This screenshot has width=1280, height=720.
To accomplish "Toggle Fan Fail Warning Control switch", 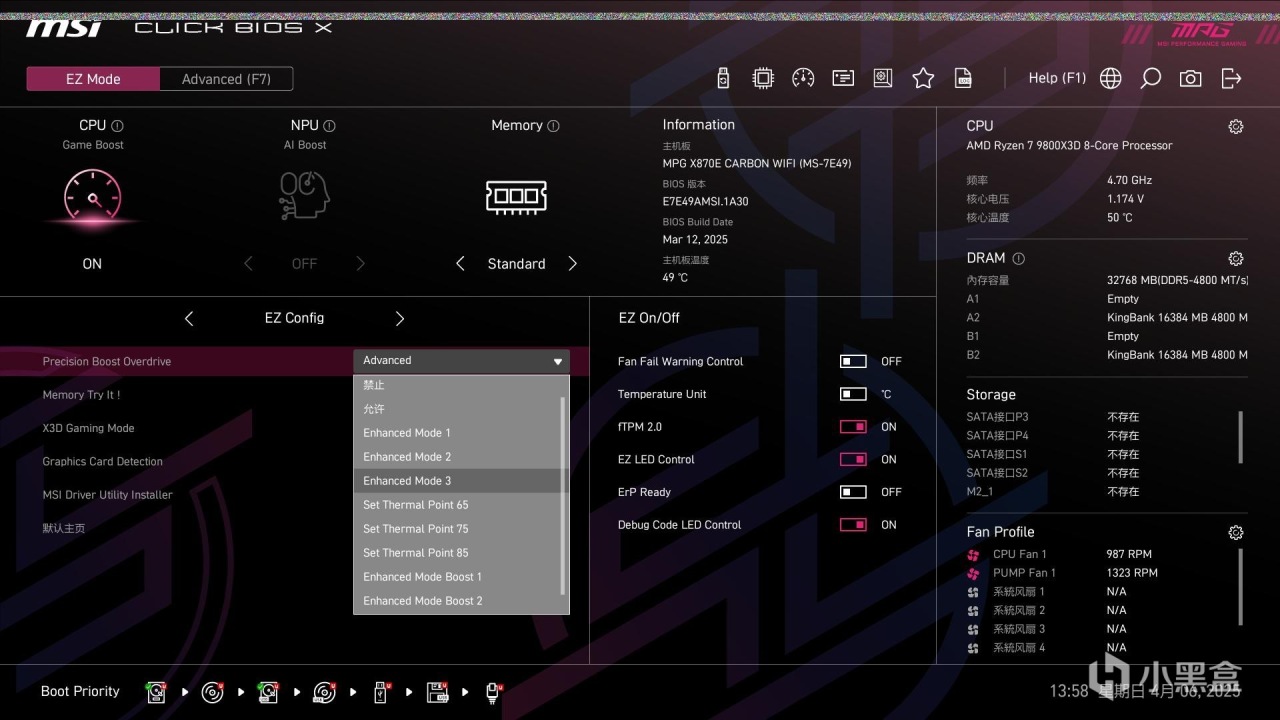I will pos(853,362).
